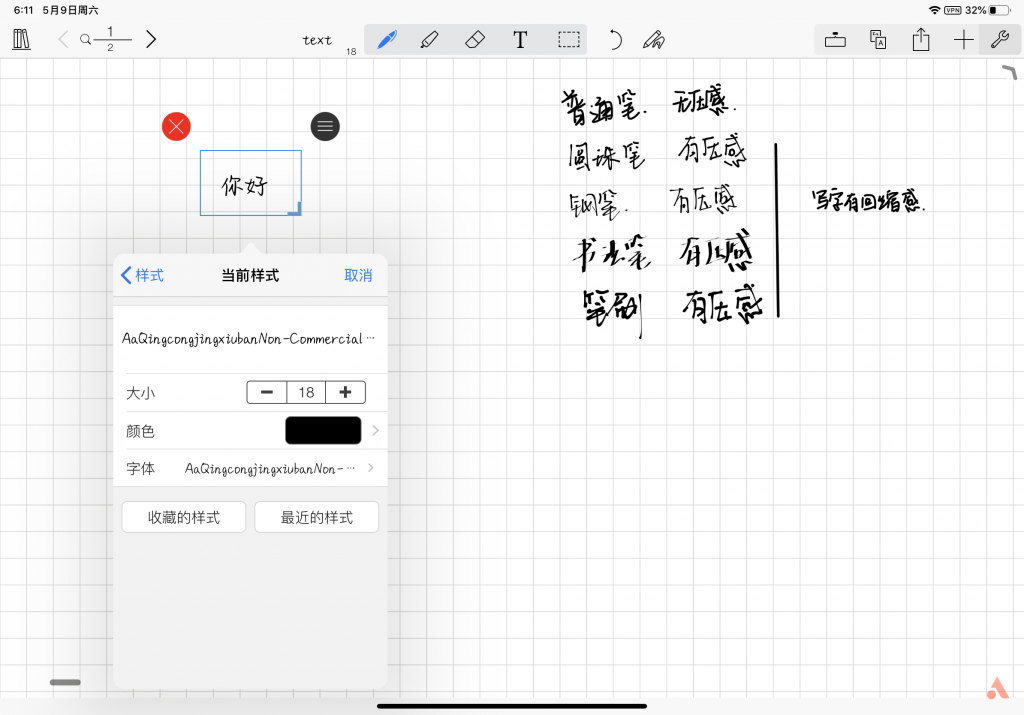This screenshot has width=1024, height=715.
Task: Show 收藏的样式 favorite styles
Action: point(183,517)
